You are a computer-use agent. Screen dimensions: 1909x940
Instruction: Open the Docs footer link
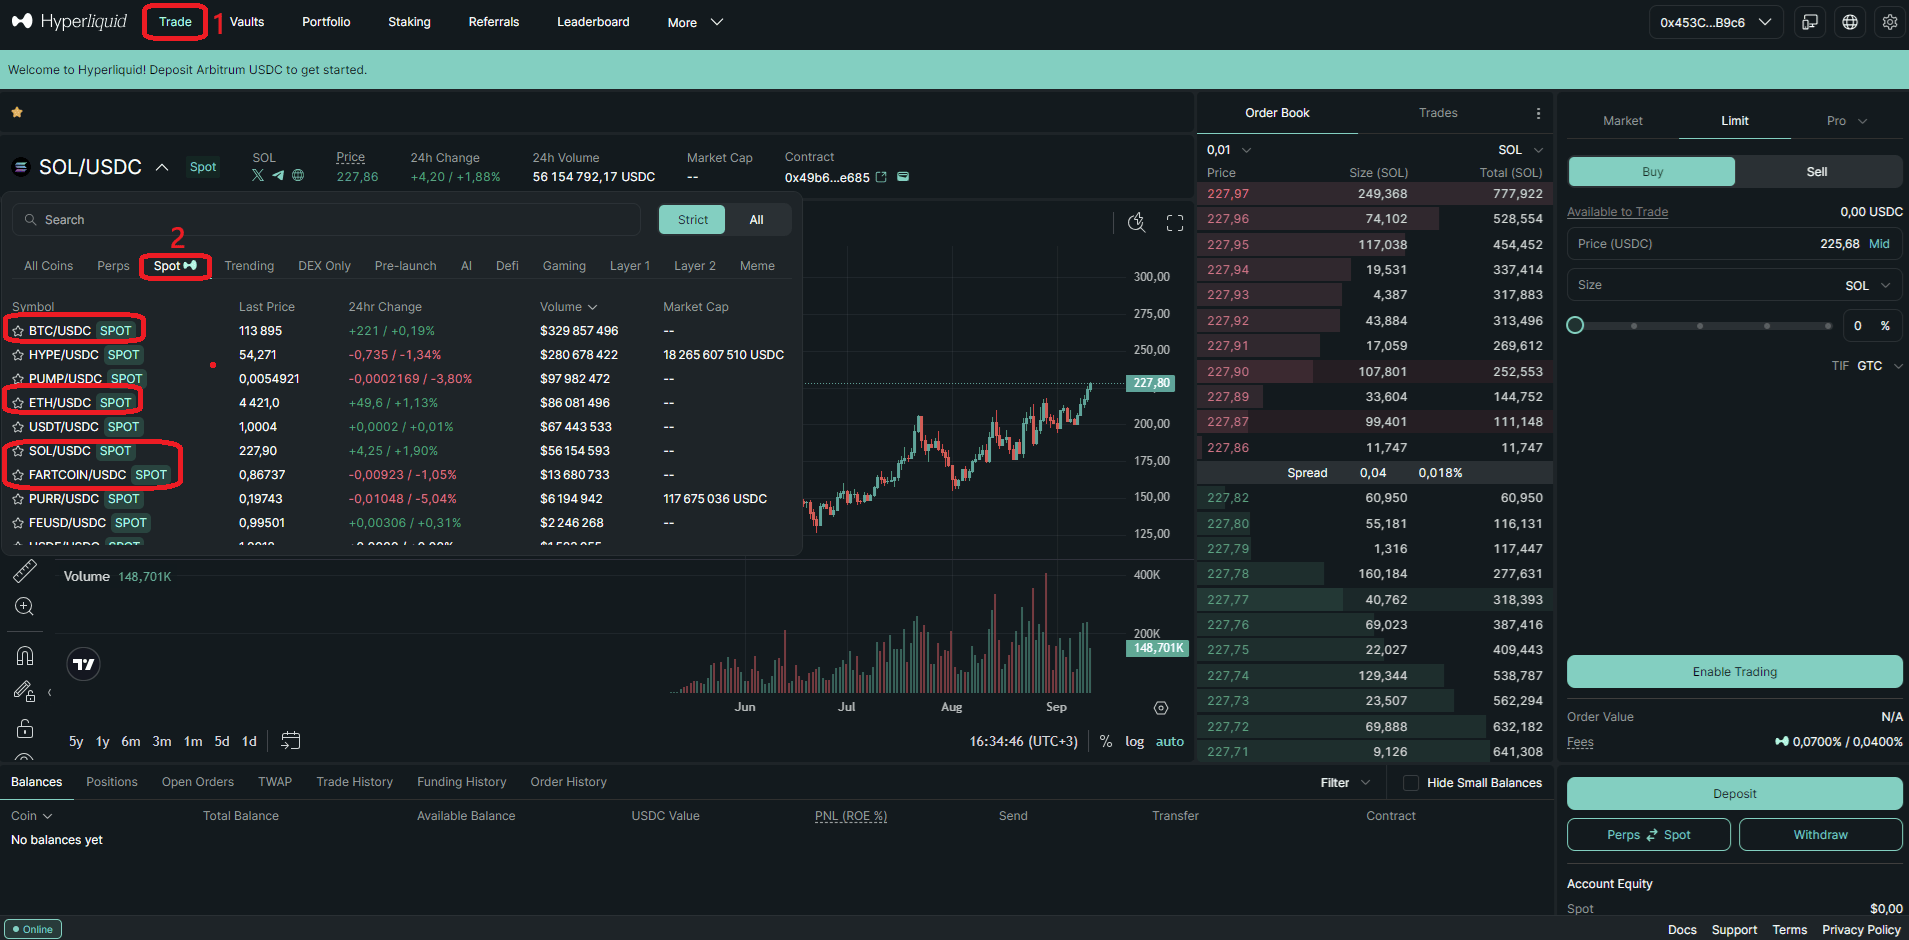[1682, 930]
